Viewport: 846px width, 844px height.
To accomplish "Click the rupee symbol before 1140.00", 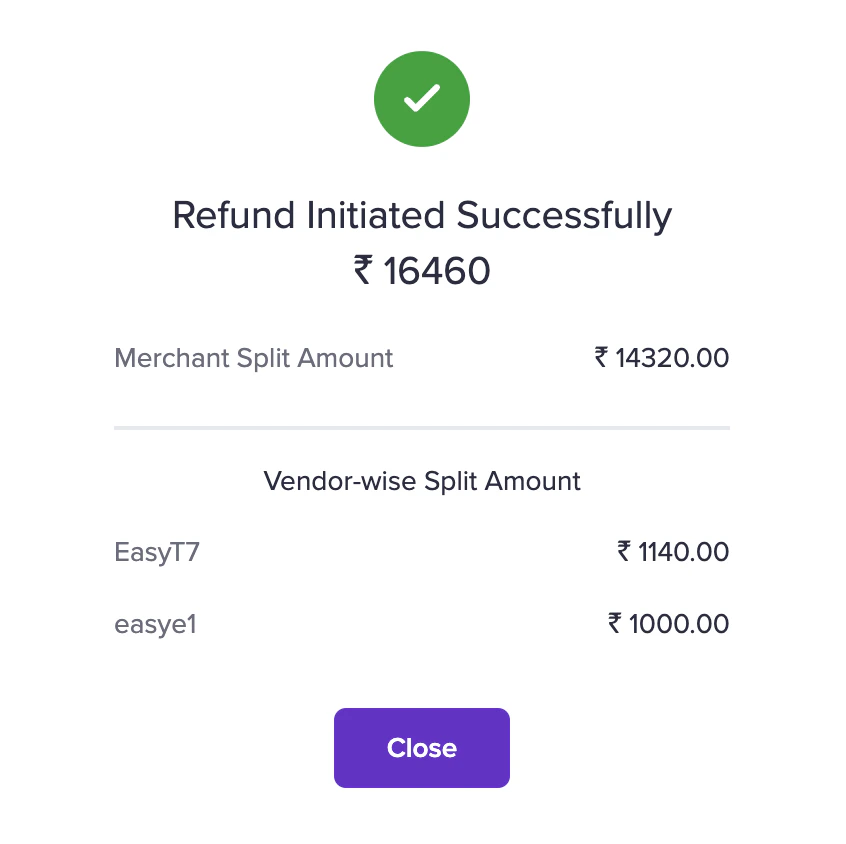I will tap(624, 552).
